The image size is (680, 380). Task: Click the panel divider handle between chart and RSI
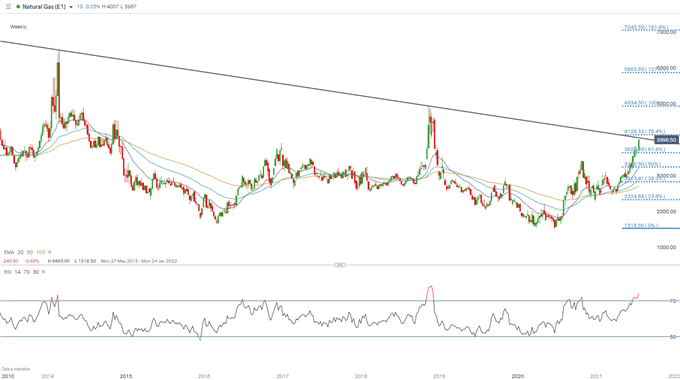(340, 265)
